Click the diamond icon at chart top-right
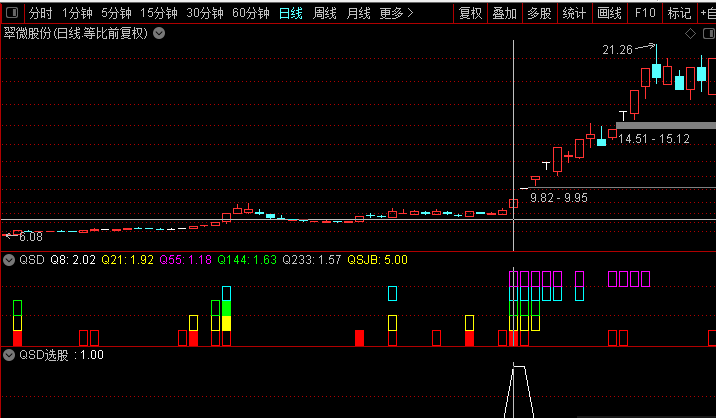Viewport: 716px width, 418px height. 690,33
